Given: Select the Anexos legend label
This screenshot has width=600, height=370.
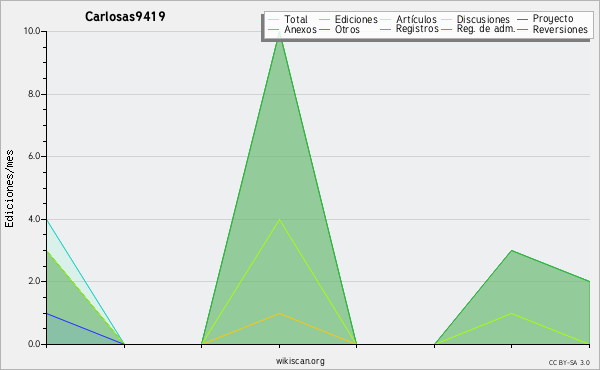Looking at the screenshot, I should [x=300, y=29].
